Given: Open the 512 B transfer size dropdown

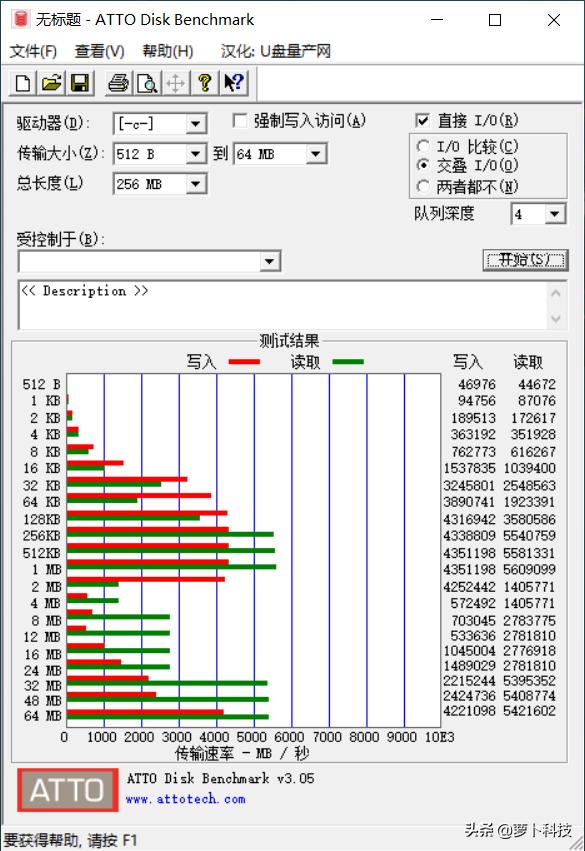Looking at the screenshot, I should click(196, 154).
